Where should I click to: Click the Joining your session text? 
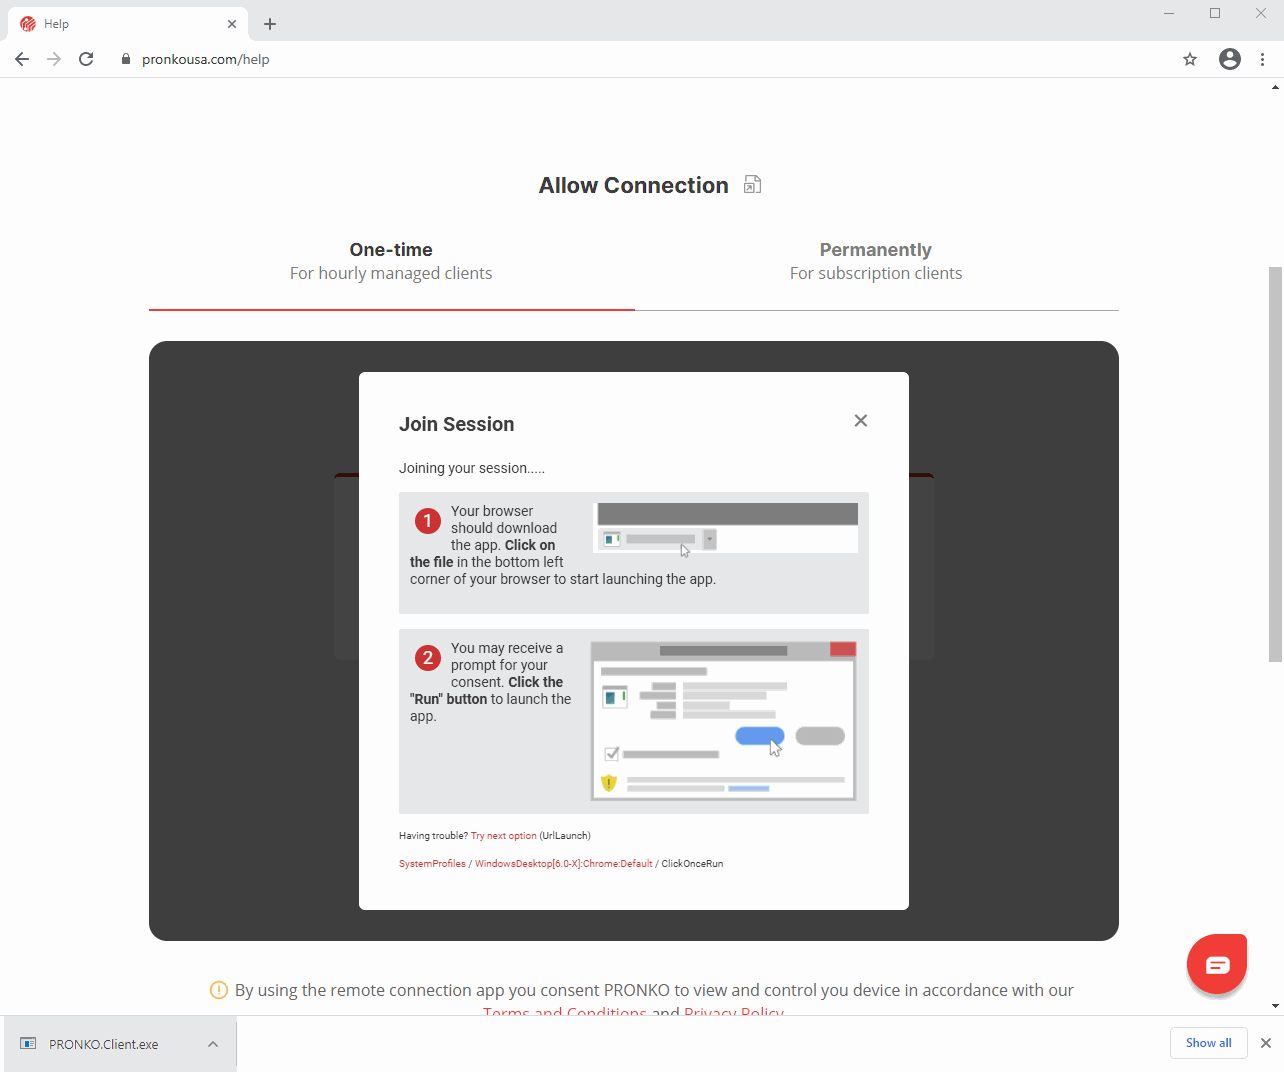pyautogui.click(x=472, y=468)
